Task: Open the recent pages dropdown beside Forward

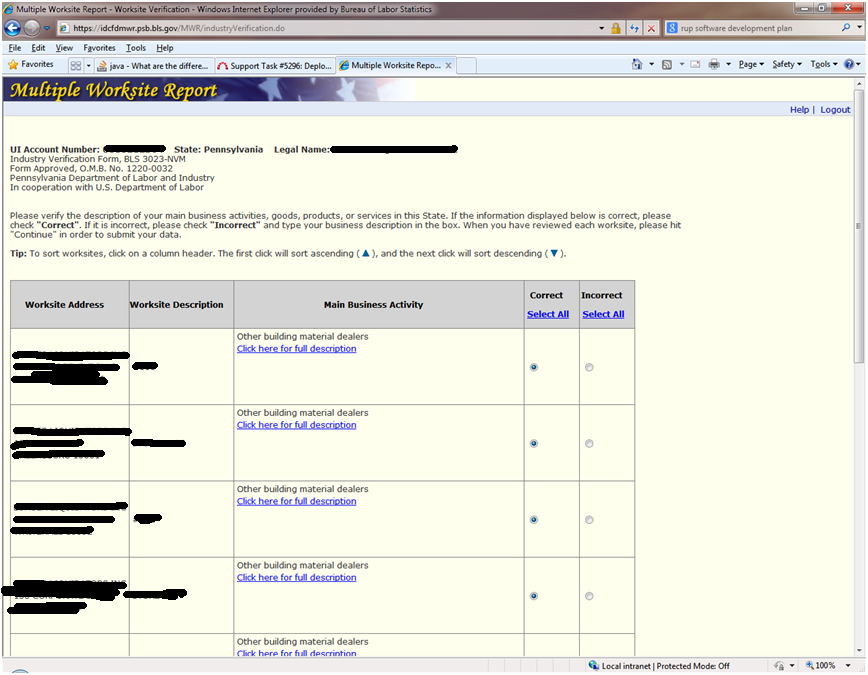Action: pos(47,28)
